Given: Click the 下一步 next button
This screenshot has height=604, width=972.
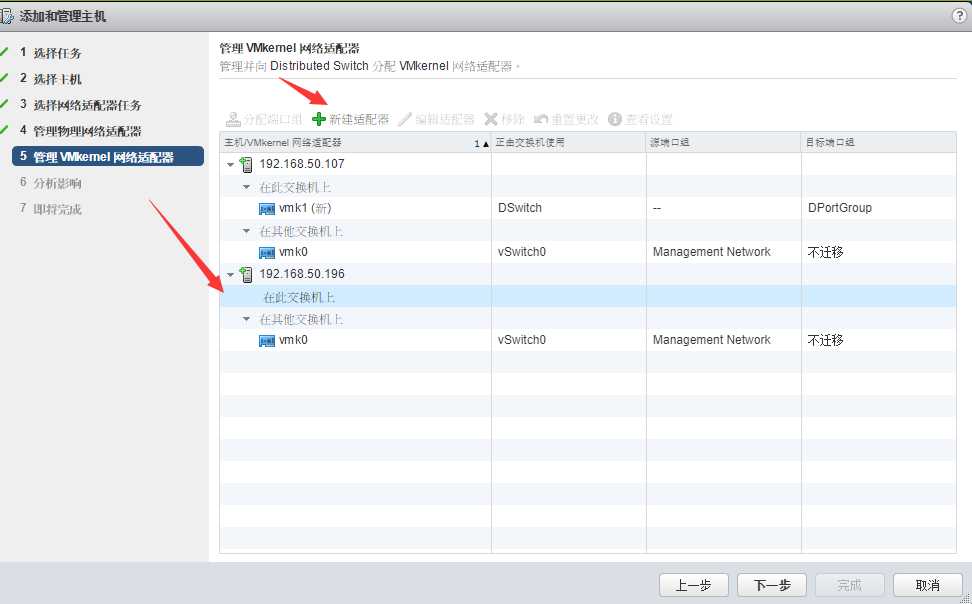Looking at the screenshot, I should coord(772,585).
